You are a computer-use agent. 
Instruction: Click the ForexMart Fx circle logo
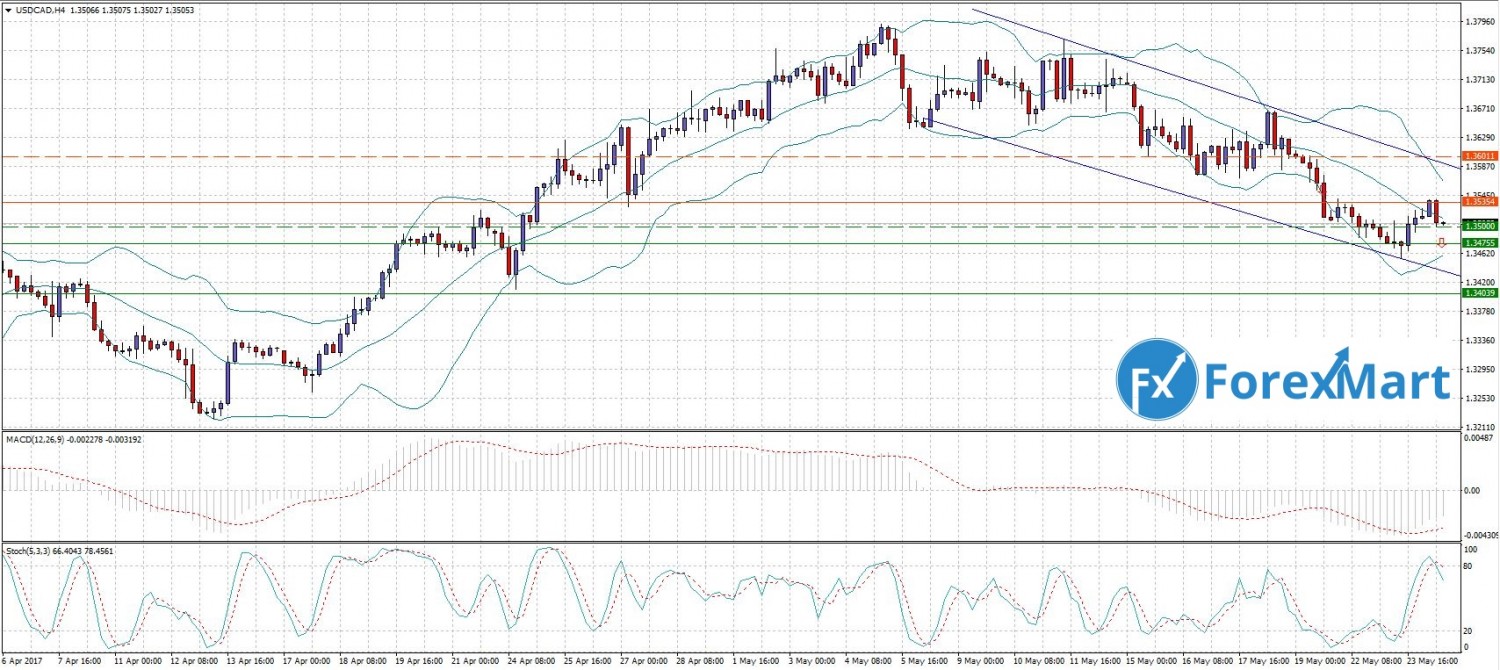point(1157,380)
